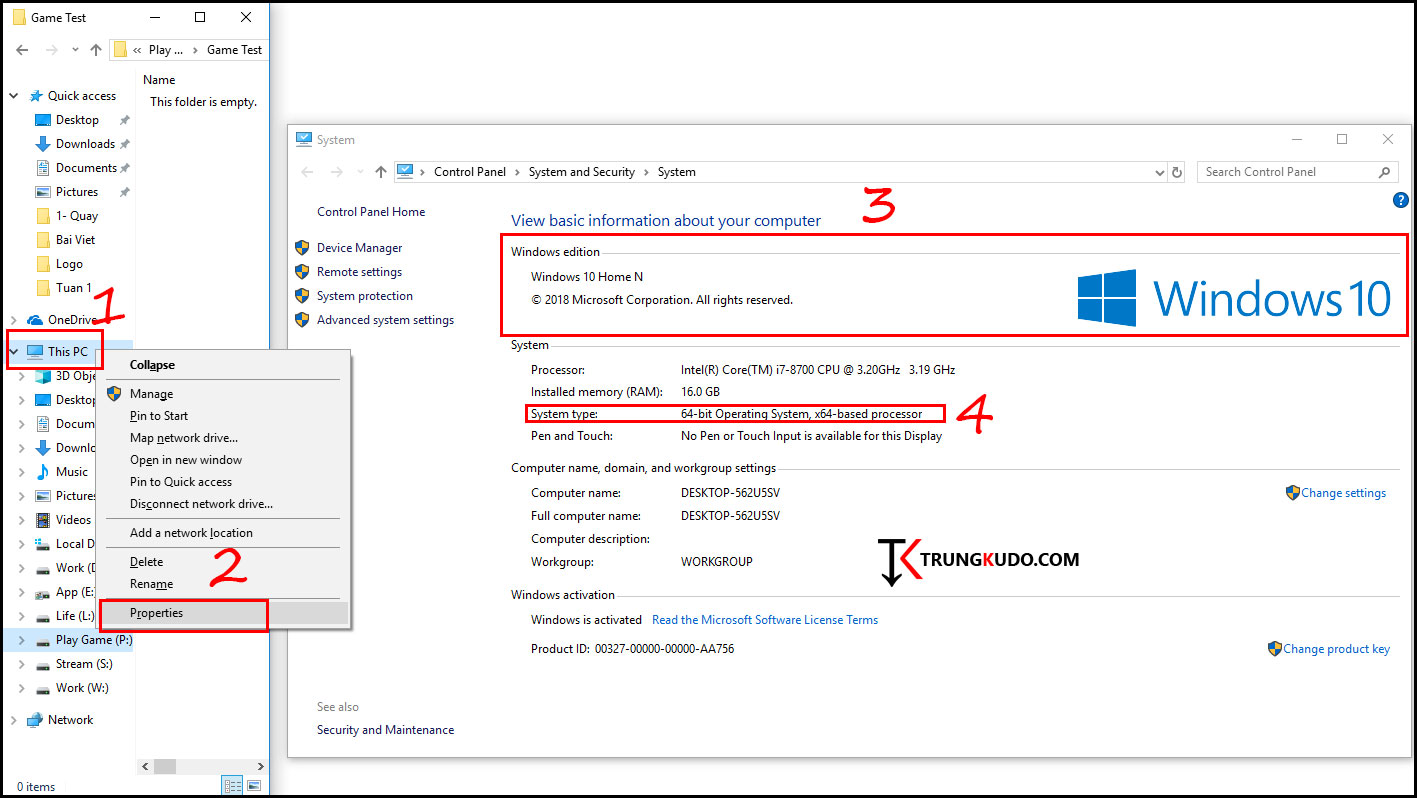This screenshot has height=798, width=1417.
Task: Expand the OneDrive tree node
Action: pos(14,320)
